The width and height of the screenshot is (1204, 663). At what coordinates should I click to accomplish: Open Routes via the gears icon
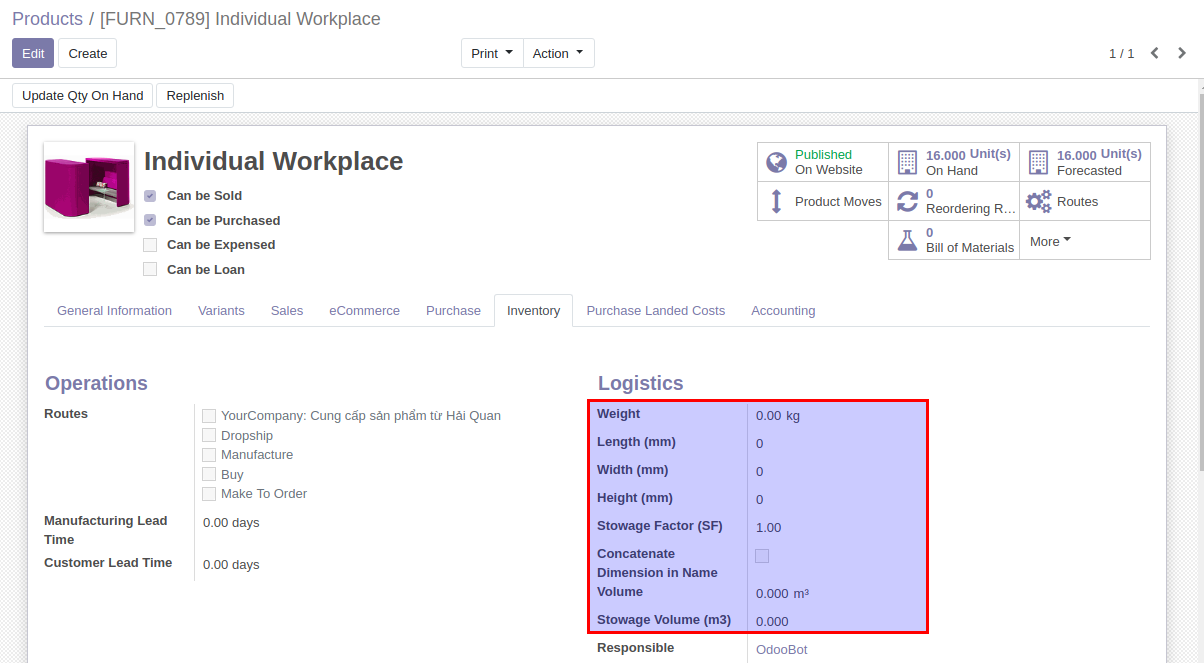tap(1038, 201)
